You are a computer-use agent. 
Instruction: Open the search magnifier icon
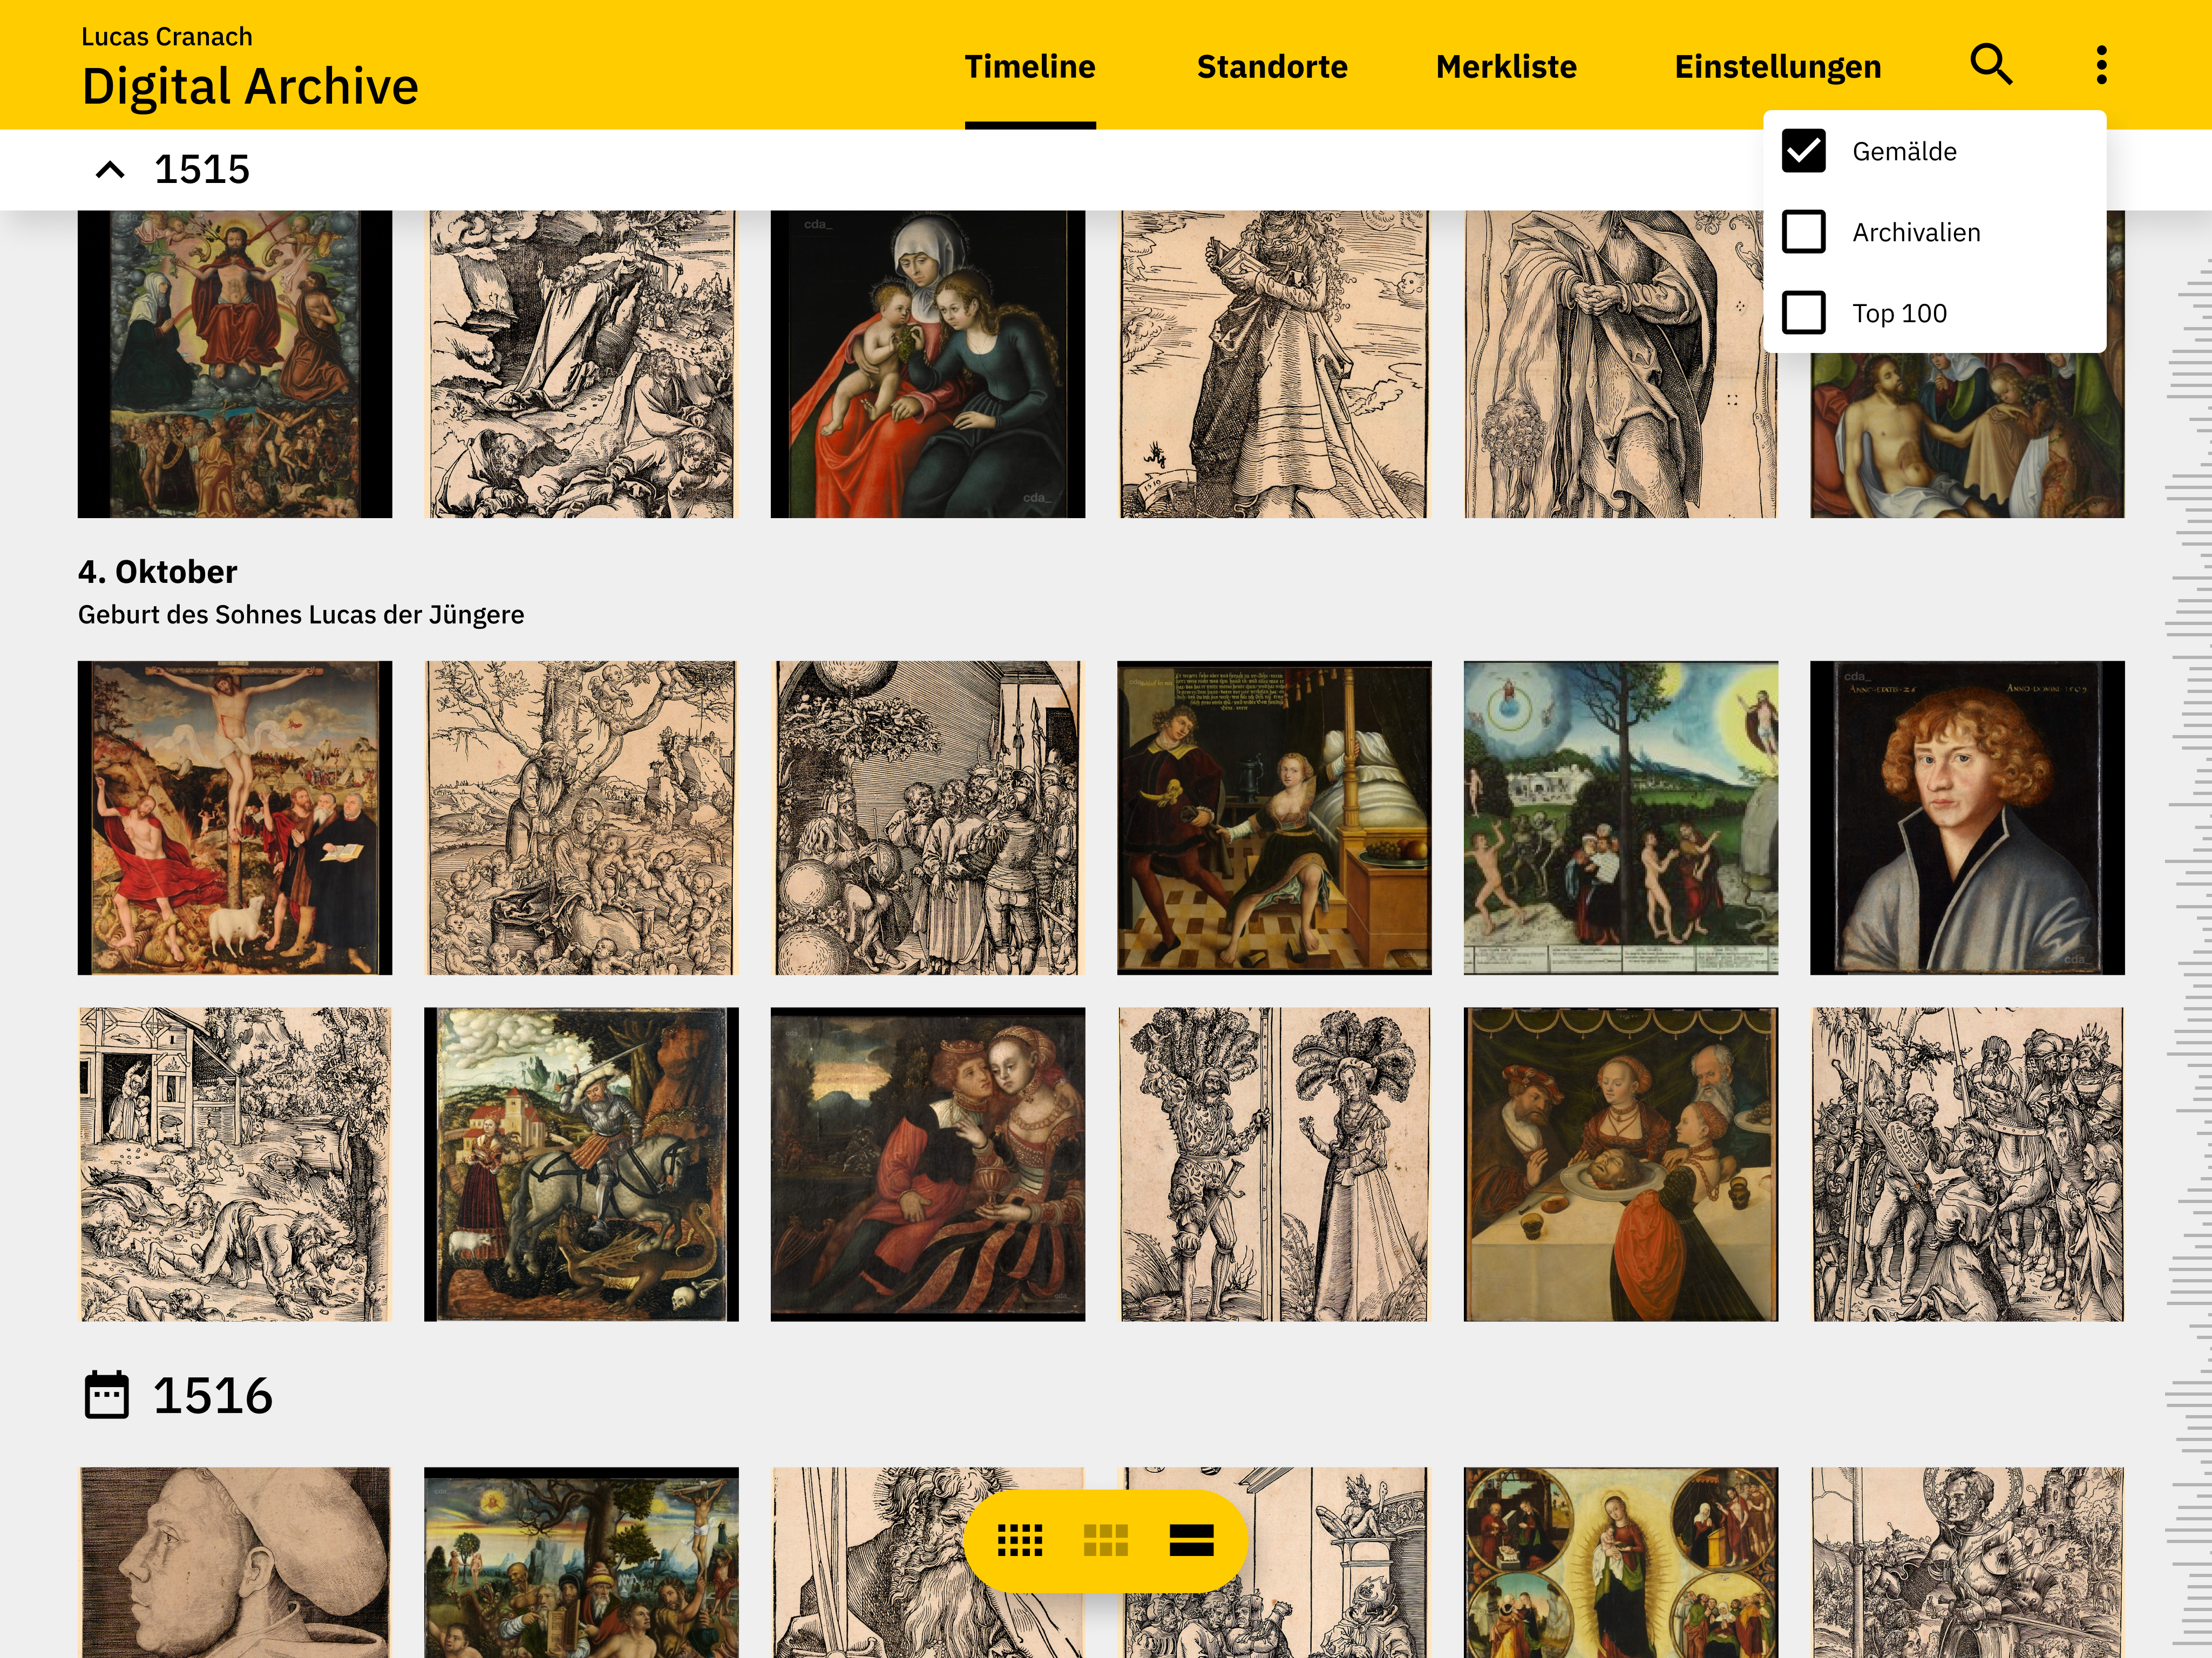[1990, 65]
